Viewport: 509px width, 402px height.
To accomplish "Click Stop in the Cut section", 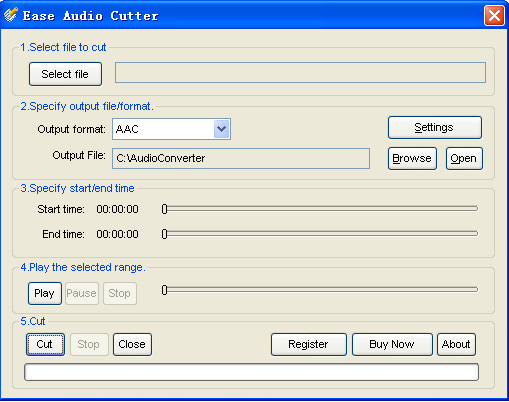I will [89, 344].
